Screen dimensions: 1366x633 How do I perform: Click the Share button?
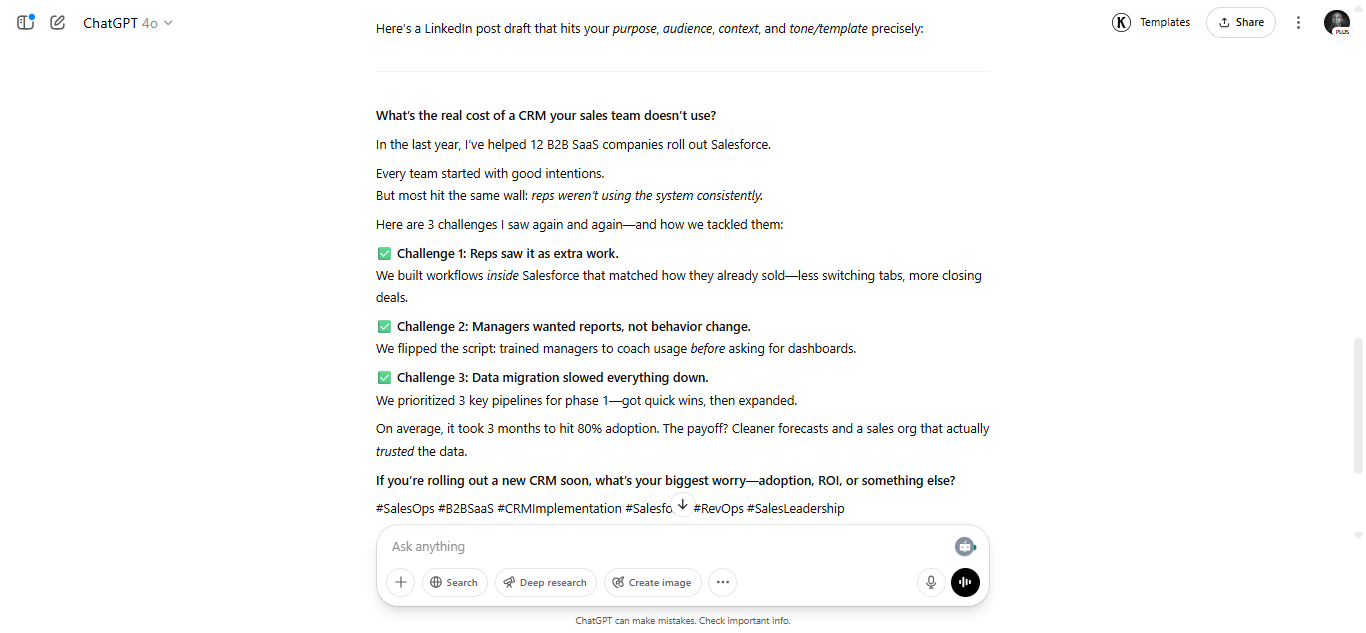pos(1240,22)
